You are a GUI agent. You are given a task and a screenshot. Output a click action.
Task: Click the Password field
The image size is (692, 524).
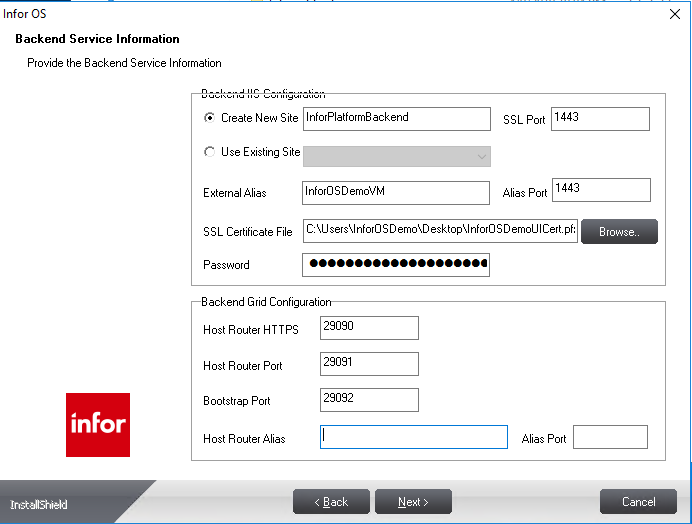pyautogui.click(x=396, y=265)
